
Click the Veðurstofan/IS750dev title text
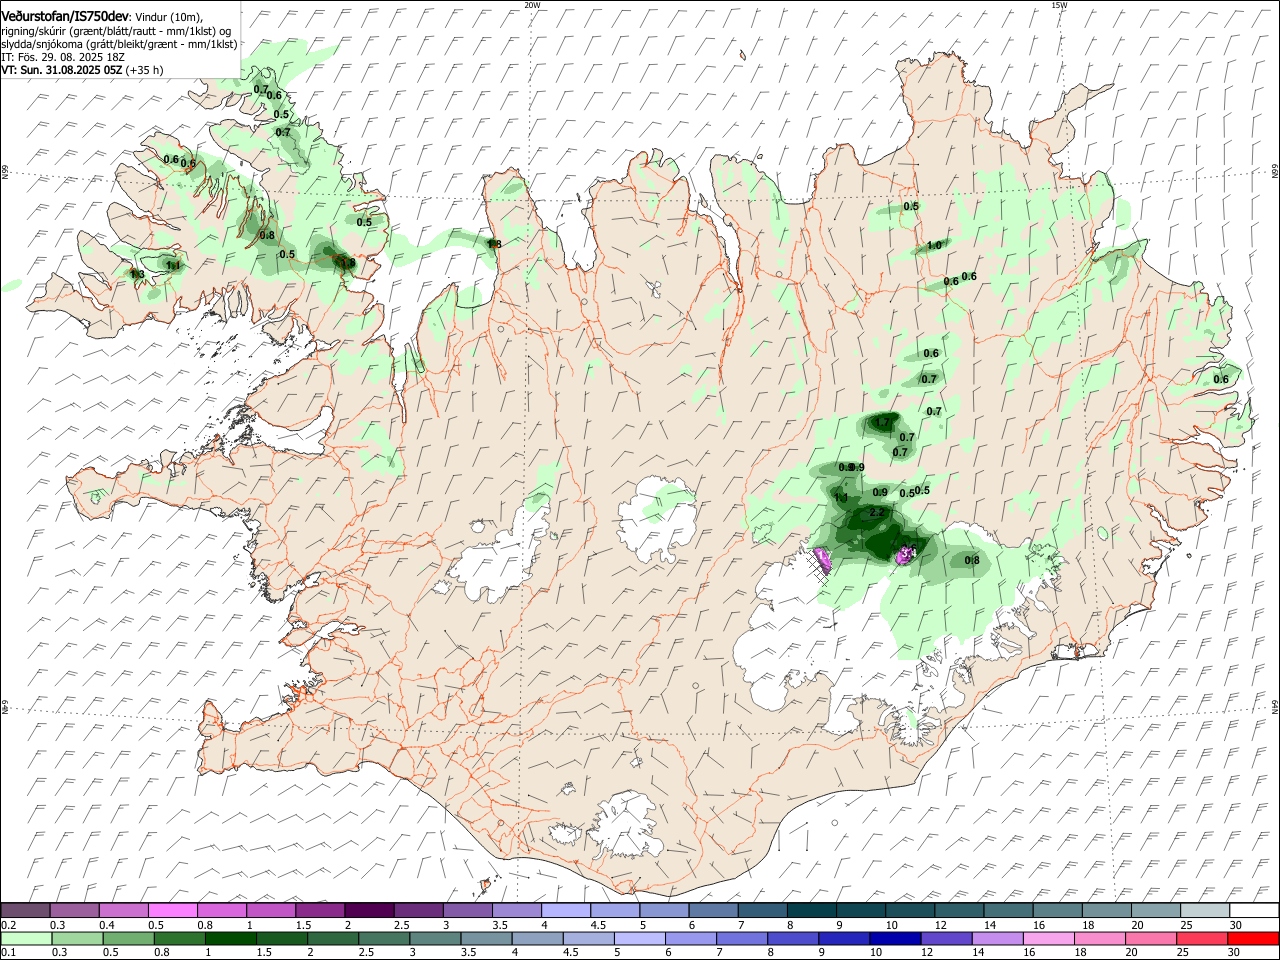tap(65, 15)
